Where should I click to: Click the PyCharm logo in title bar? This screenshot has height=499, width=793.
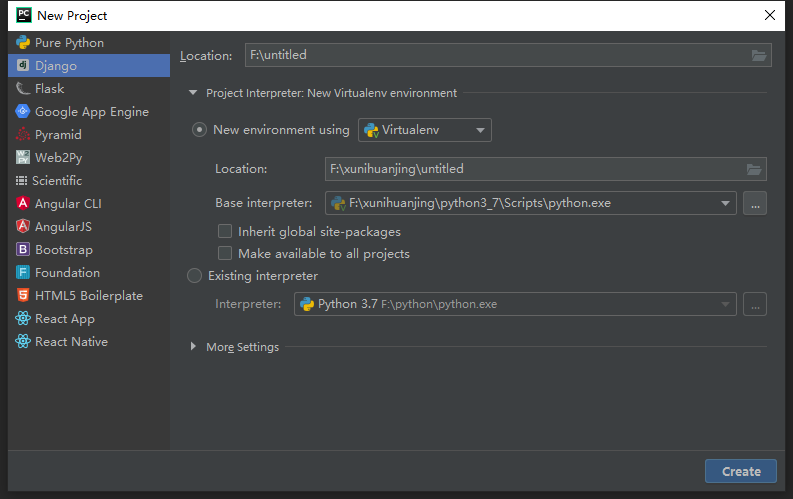[x=24, y=15]
